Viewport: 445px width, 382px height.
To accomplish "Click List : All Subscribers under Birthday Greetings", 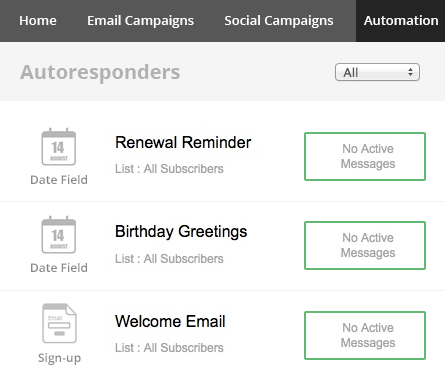I will [x=169, y=259].
